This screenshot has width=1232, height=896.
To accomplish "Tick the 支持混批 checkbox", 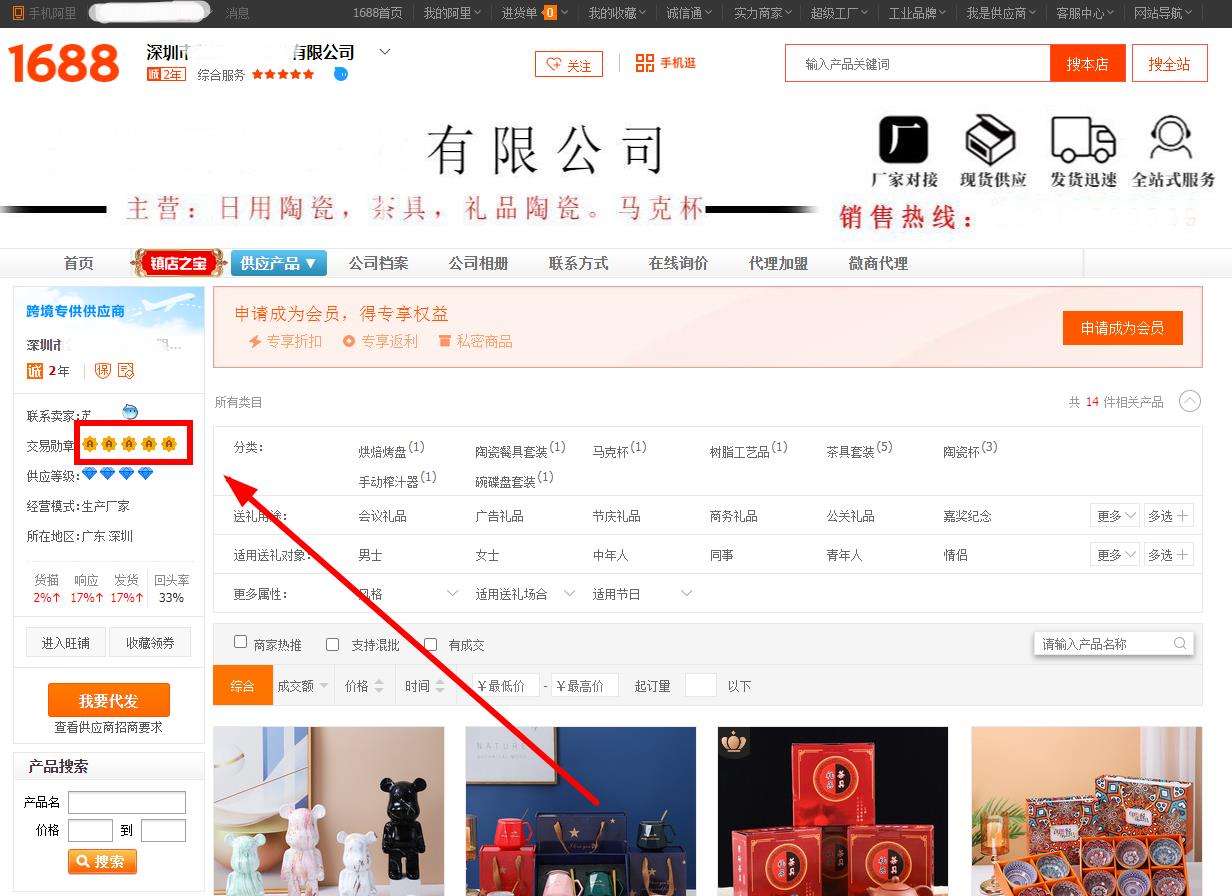I will coord(333,645).
